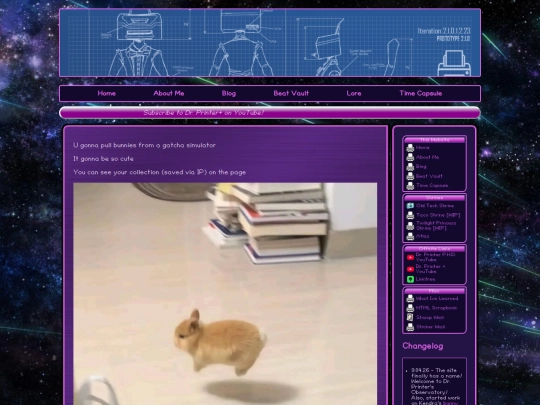540x405 pixels.
Task: Open Time Capsule in the top navigation bar
Action: point(420,93)
